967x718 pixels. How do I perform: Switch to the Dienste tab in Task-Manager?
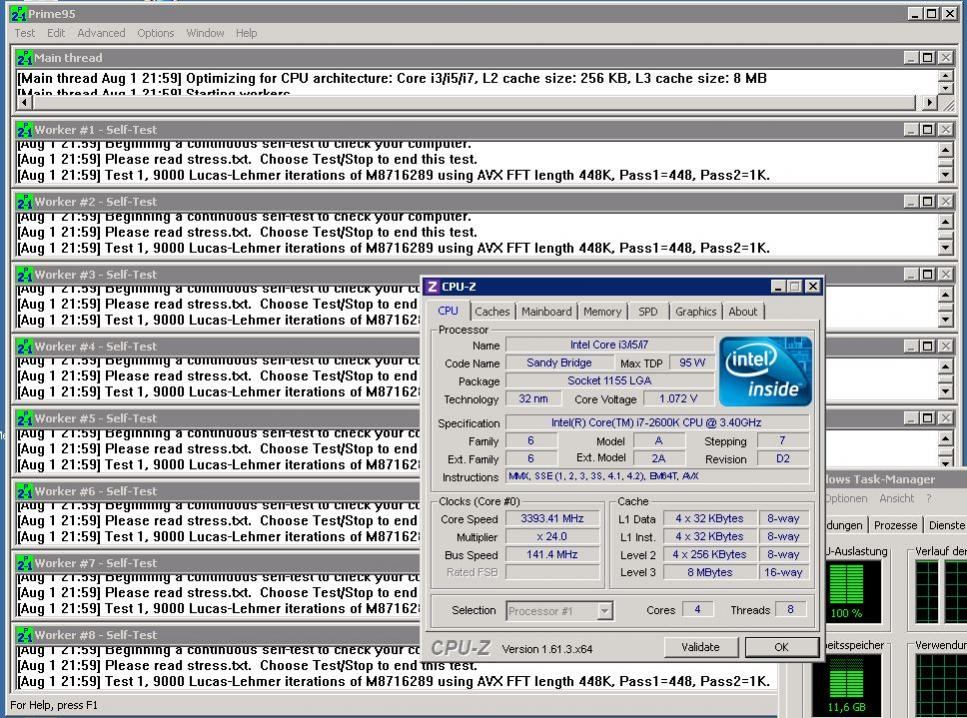pyautogui.click(x=946, y=525)
